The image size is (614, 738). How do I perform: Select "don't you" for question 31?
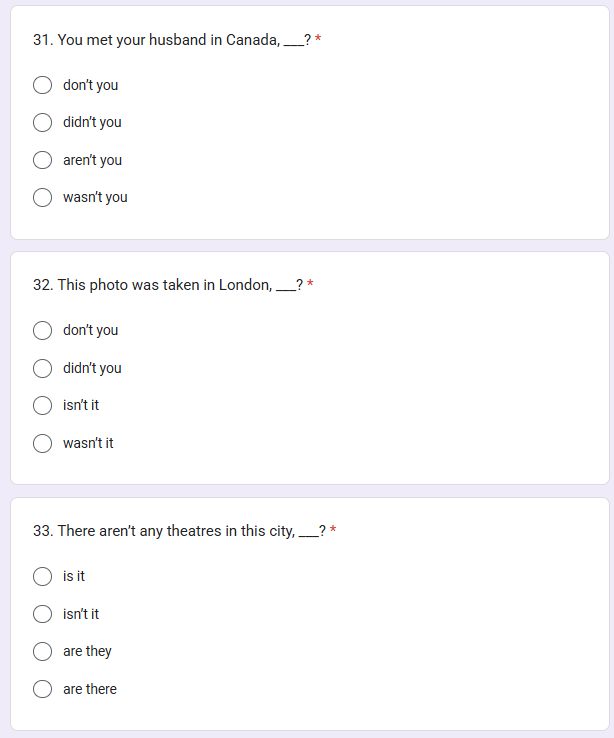[x=42, y=85]
